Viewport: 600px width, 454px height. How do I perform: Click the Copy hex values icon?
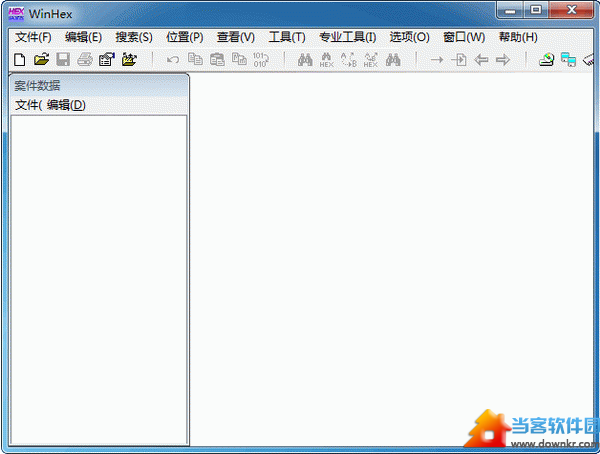[239, 59]
